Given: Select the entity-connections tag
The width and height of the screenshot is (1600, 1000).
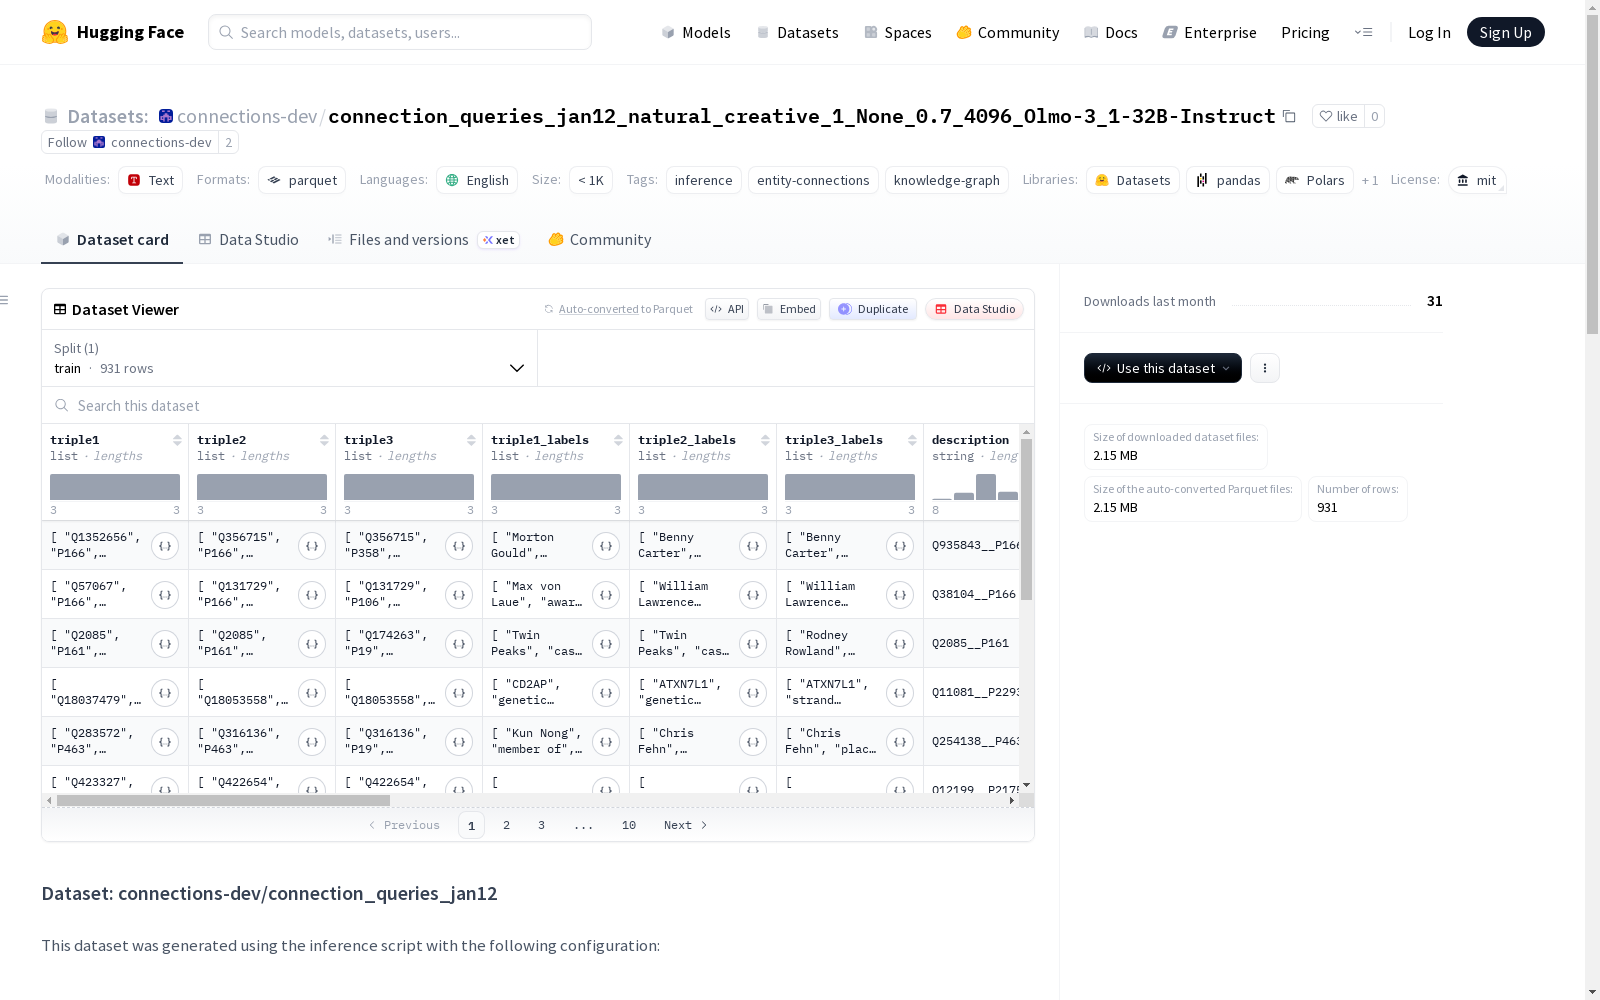Looking at the screenshot, I should [x=813, y=180].
